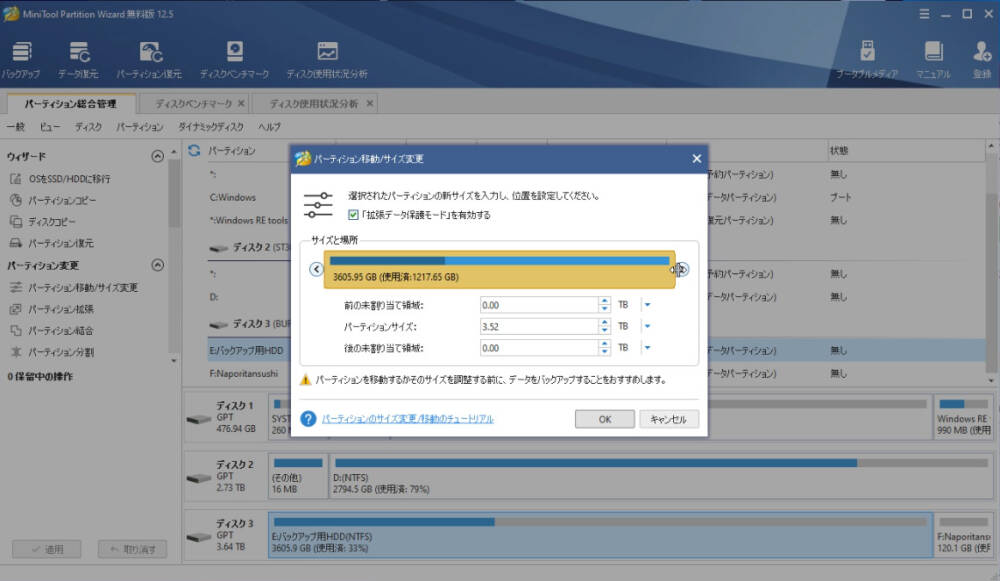This screenshot has width=1000, height=581.
Task: Close the ディスクベンチマーク tab
Action: click(241, 103)
